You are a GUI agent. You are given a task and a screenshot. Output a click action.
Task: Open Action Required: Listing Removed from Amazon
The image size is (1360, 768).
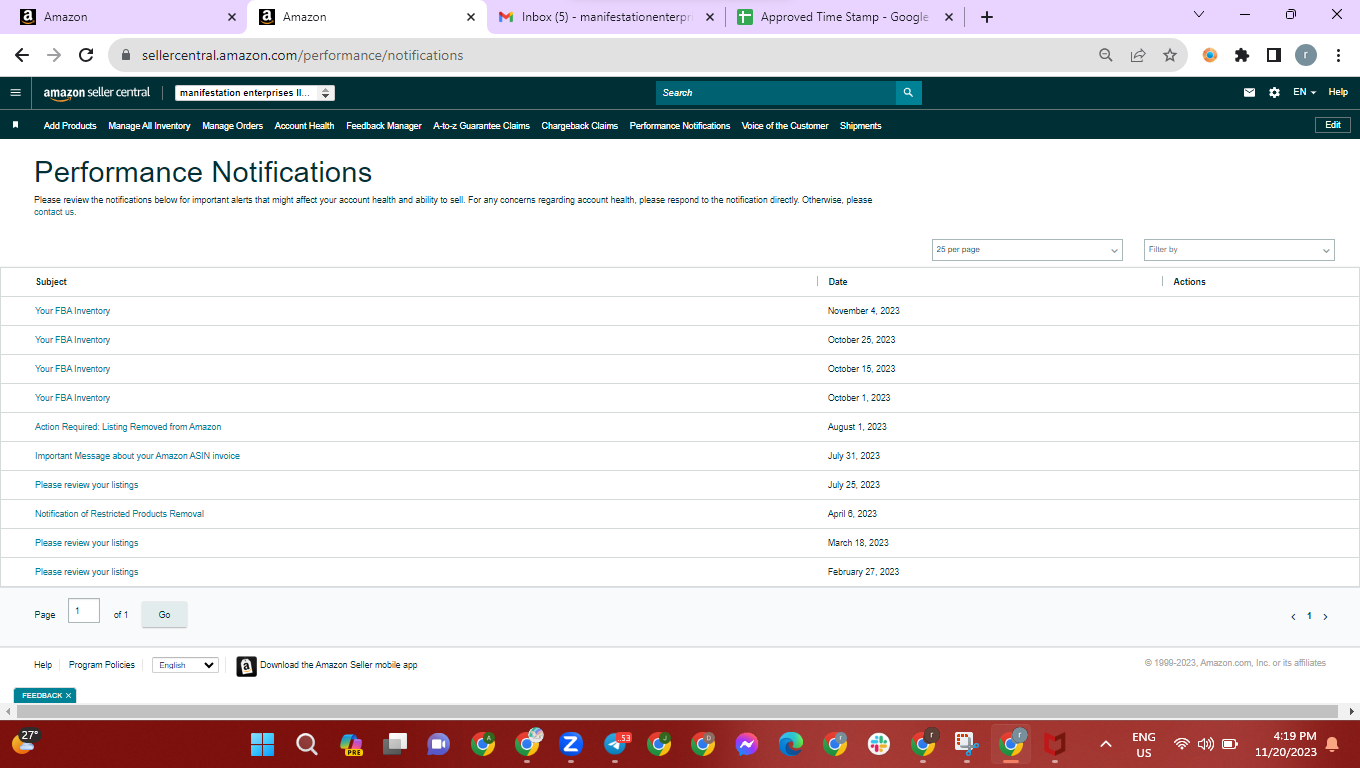(128, 427)
